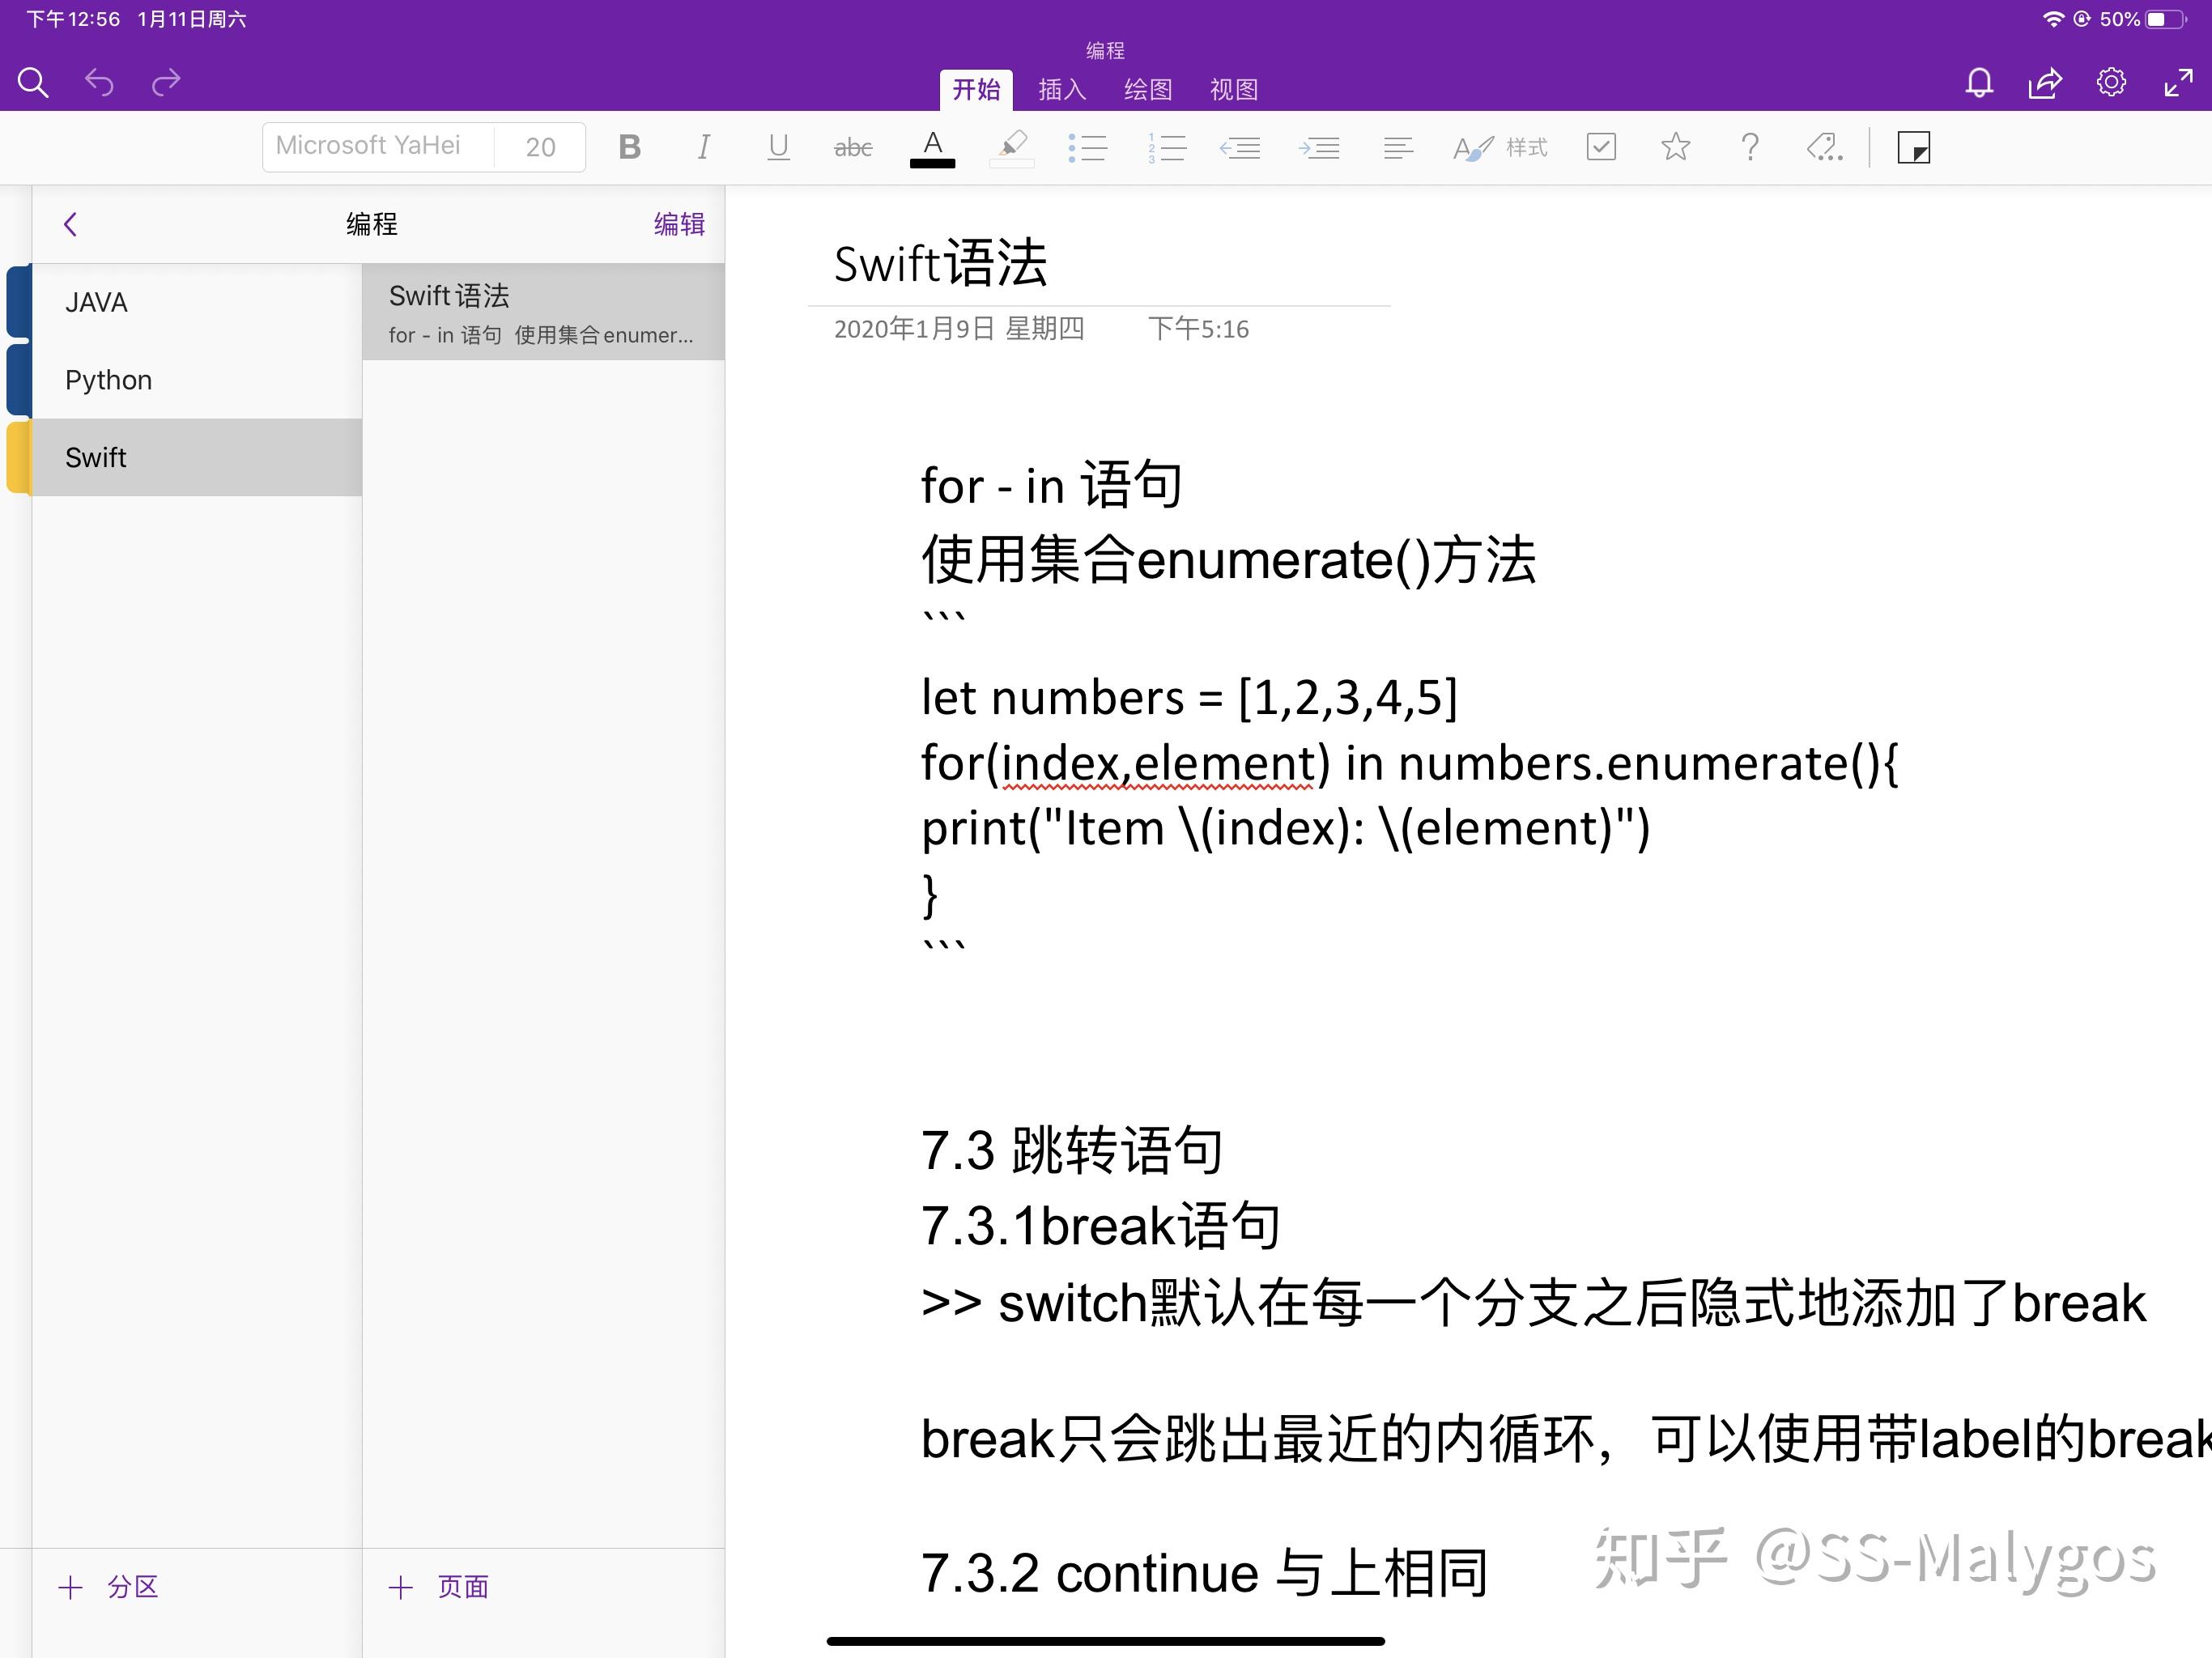The width and height of the screenshot is (2212, 1658).
Task: Toggle bold formatting
Action: click(x=629, y=147)
